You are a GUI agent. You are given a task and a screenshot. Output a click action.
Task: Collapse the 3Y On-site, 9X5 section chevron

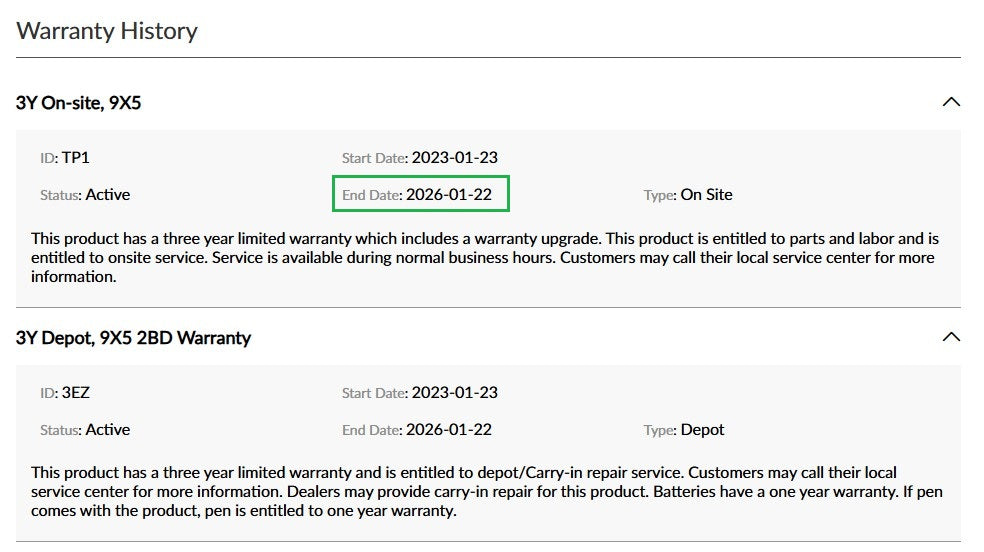[x=951, y=102]
